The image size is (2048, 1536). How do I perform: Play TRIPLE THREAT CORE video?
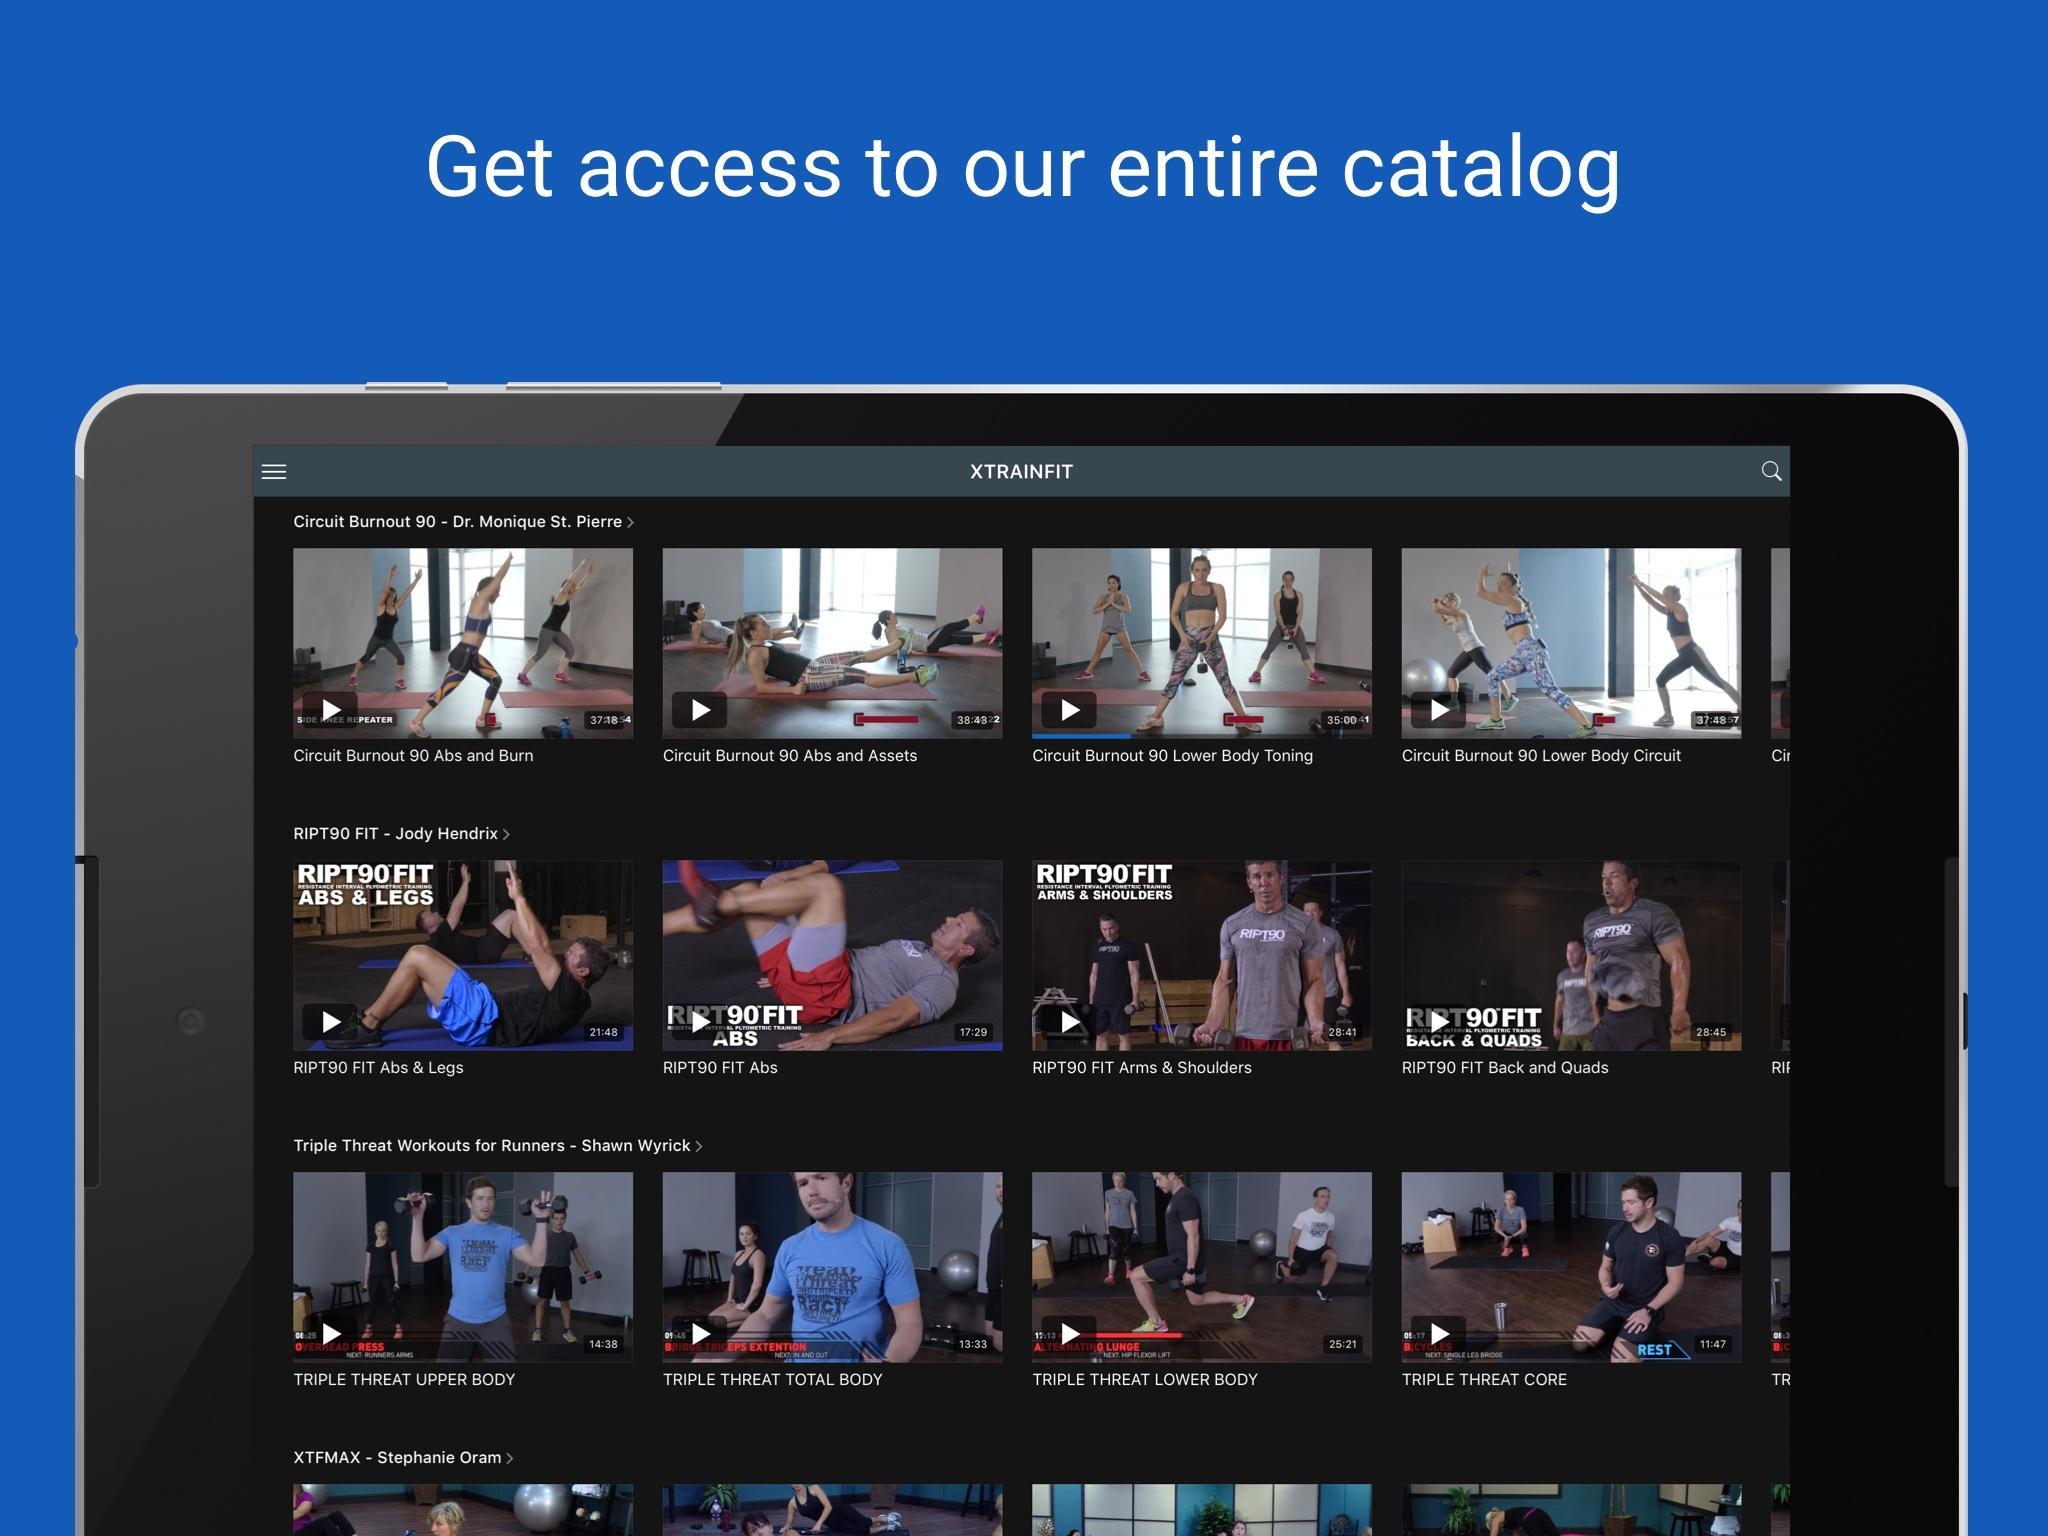1439,1334
